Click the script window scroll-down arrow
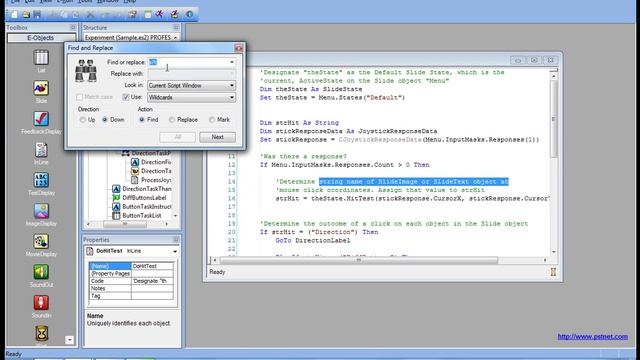Screen dimensions: 640x360 [553, 252]
